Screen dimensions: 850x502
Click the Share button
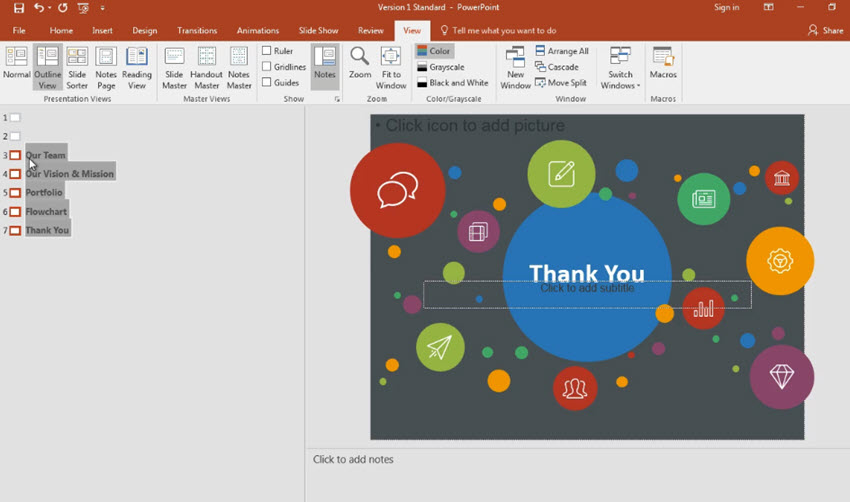pyautogui.click(x=826, y=30)
